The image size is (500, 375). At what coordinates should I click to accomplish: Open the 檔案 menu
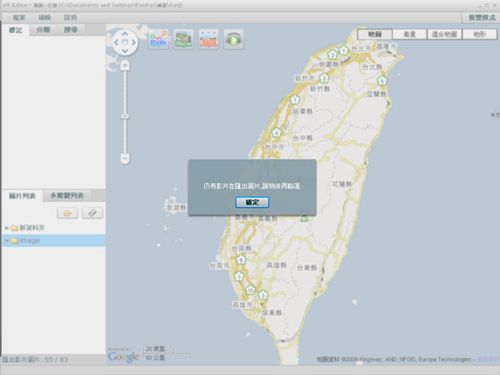click(19, 18)
